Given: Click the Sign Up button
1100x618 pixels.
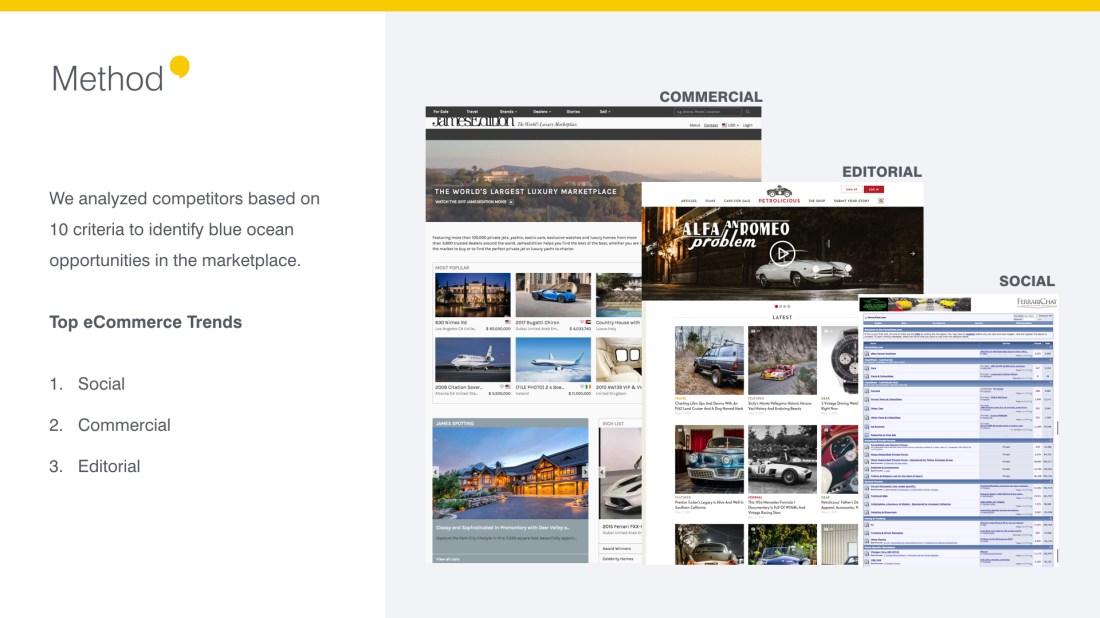Looking at the screenshot, I should 851,188.
